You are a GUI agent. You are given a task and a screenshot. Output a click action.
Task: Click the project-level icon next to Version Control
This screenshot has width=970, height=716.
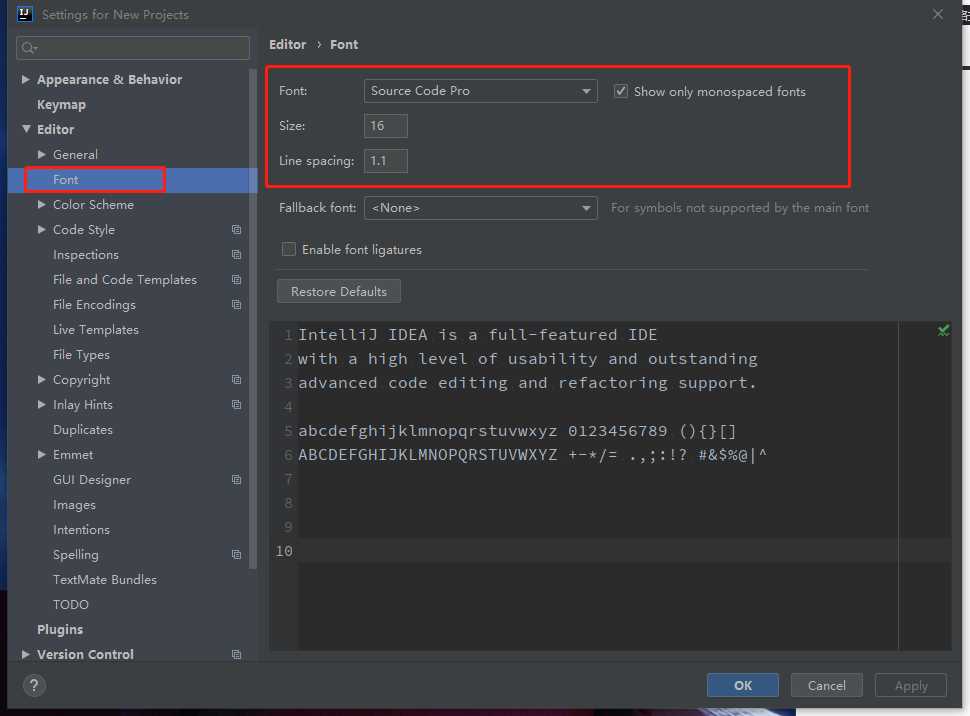click(x=236, y=654)
